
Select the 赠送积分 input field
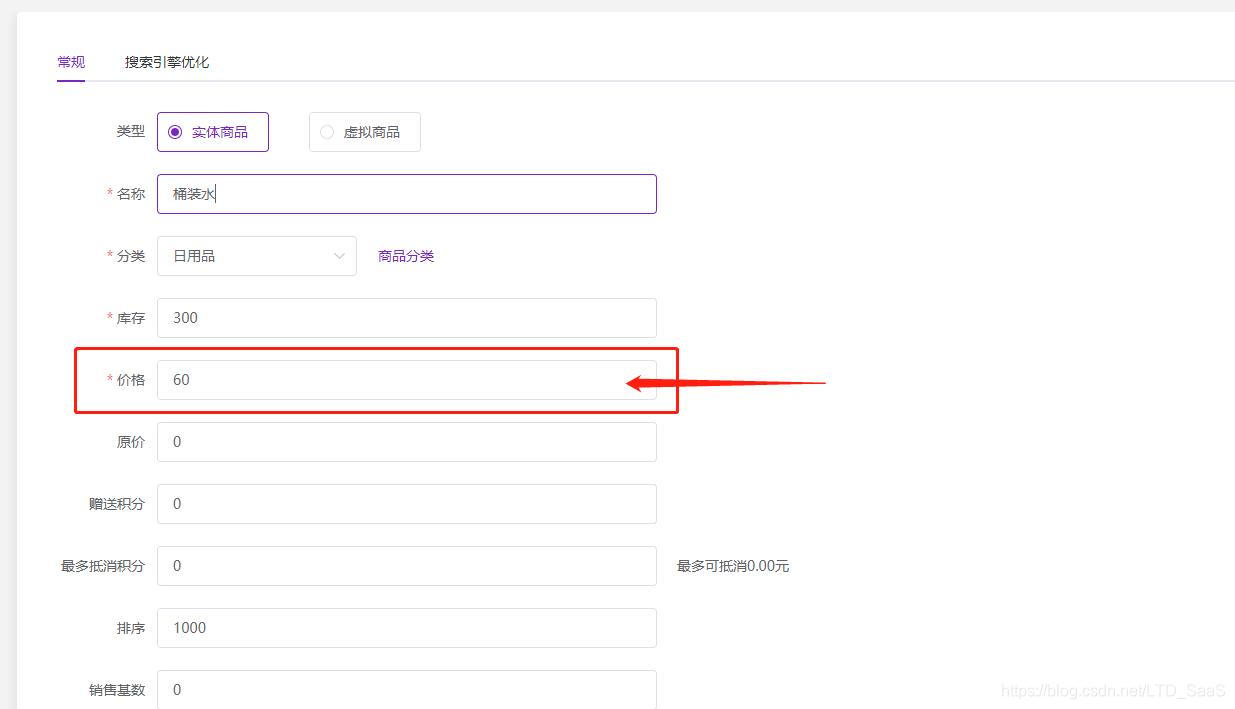click(x=406, y=504)
